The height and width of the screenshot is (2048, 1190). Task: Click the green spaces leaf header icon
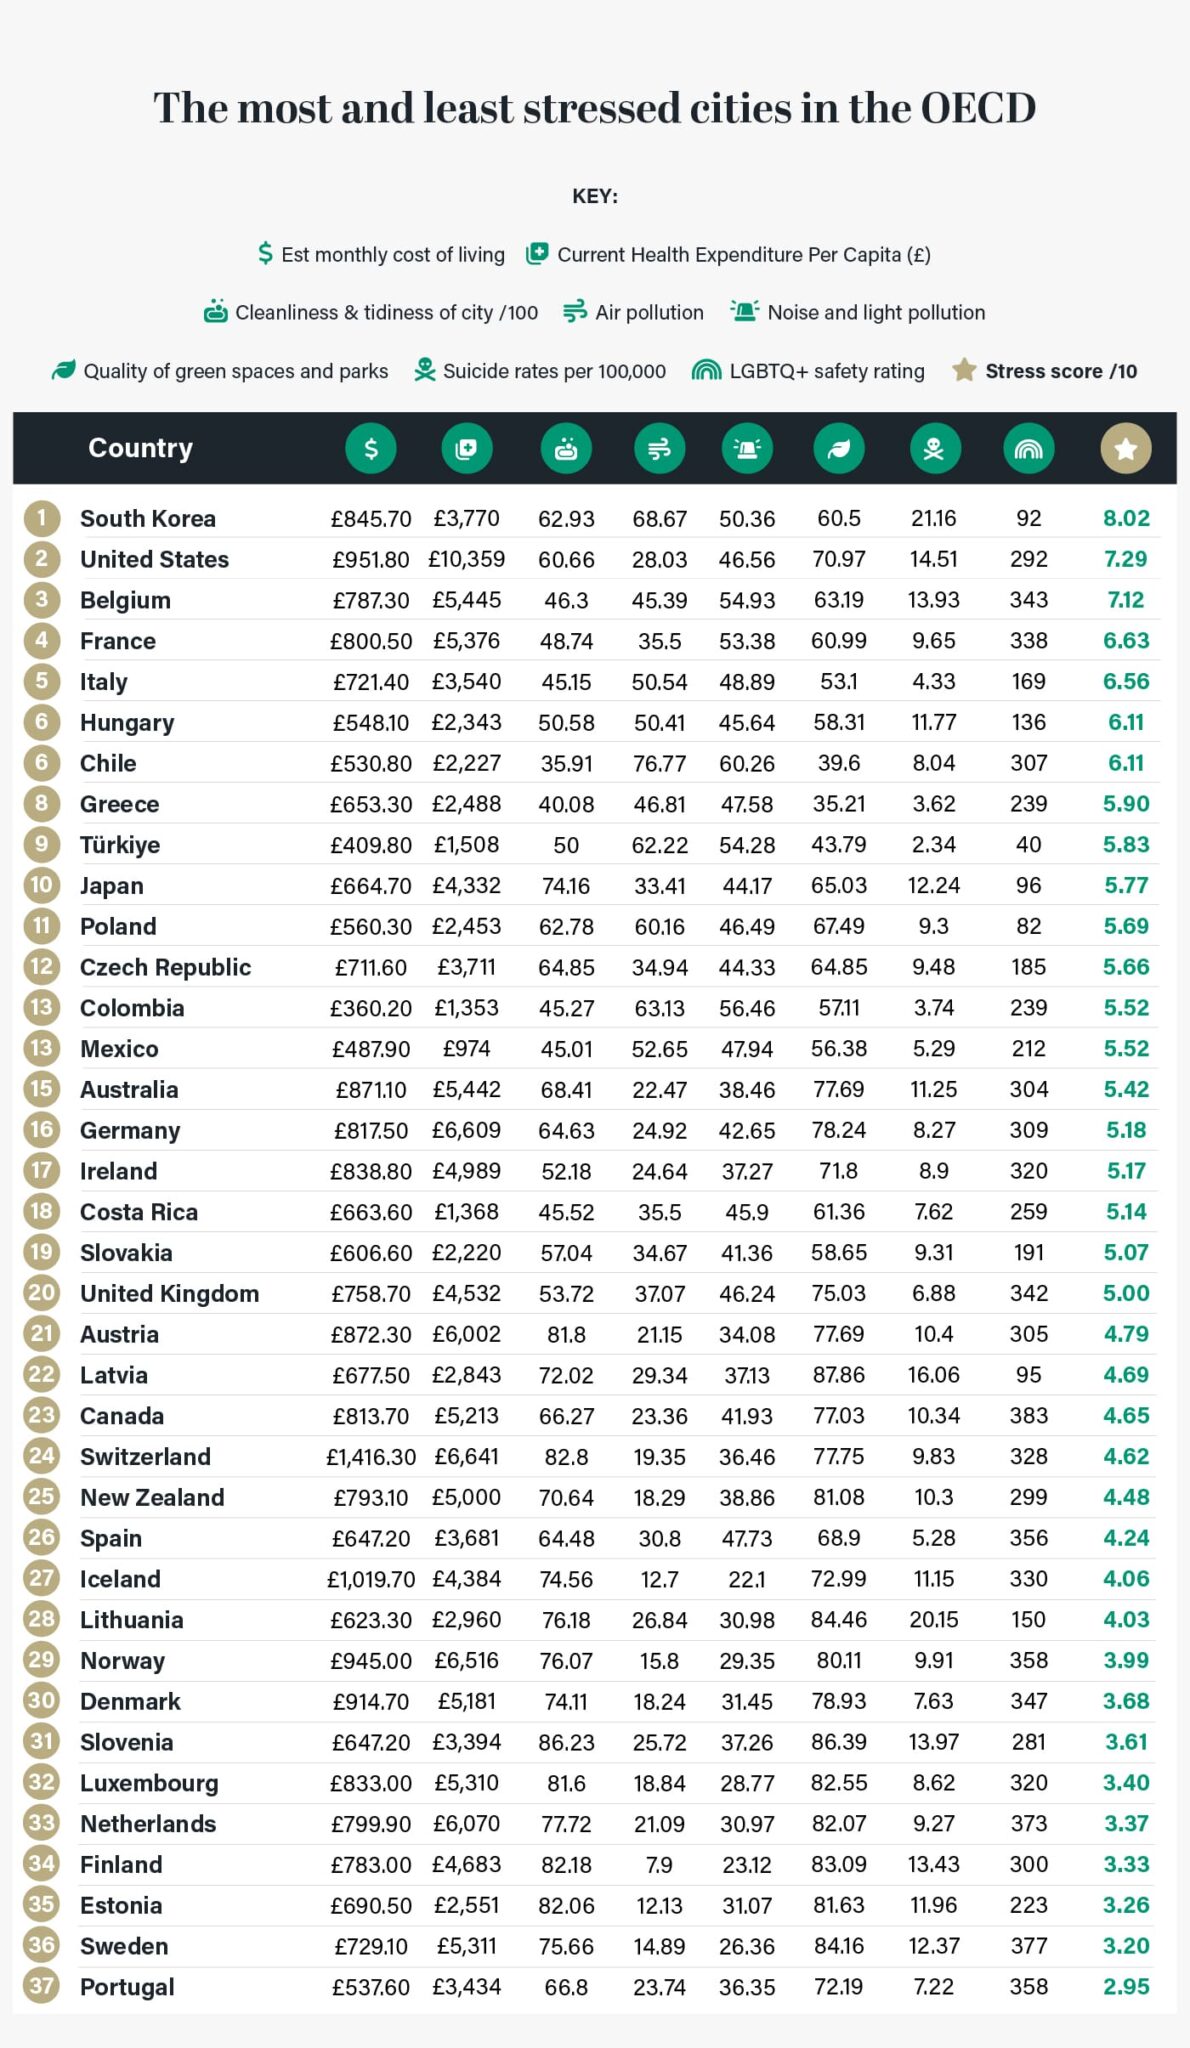(839, 449)
